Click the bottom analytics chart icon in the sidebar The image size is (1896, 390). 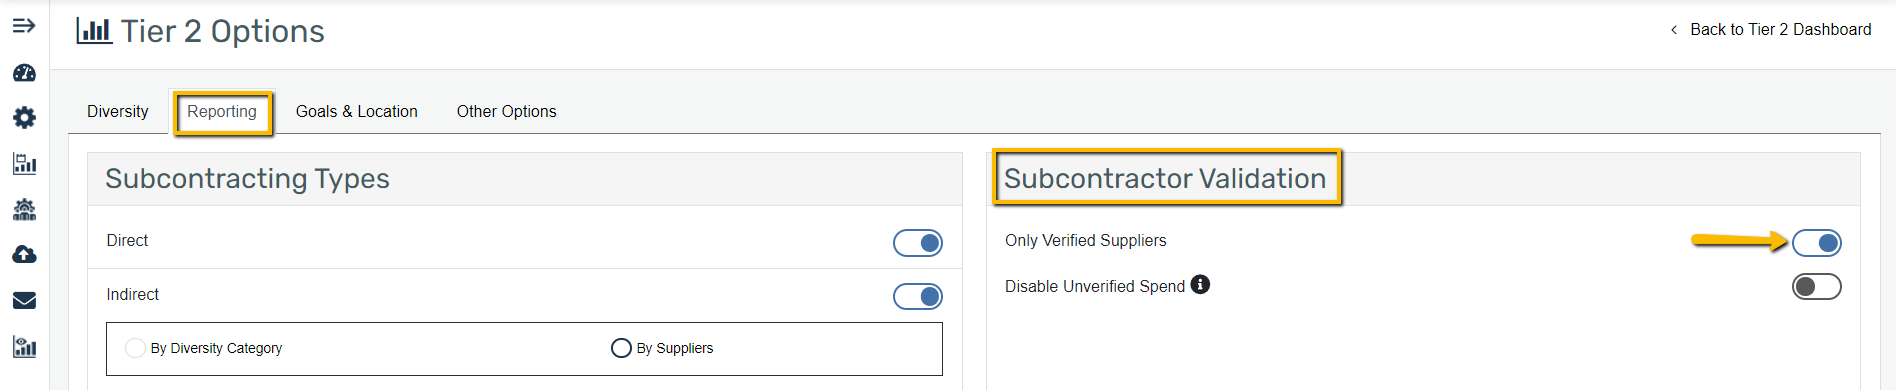(x=24, y=347)
